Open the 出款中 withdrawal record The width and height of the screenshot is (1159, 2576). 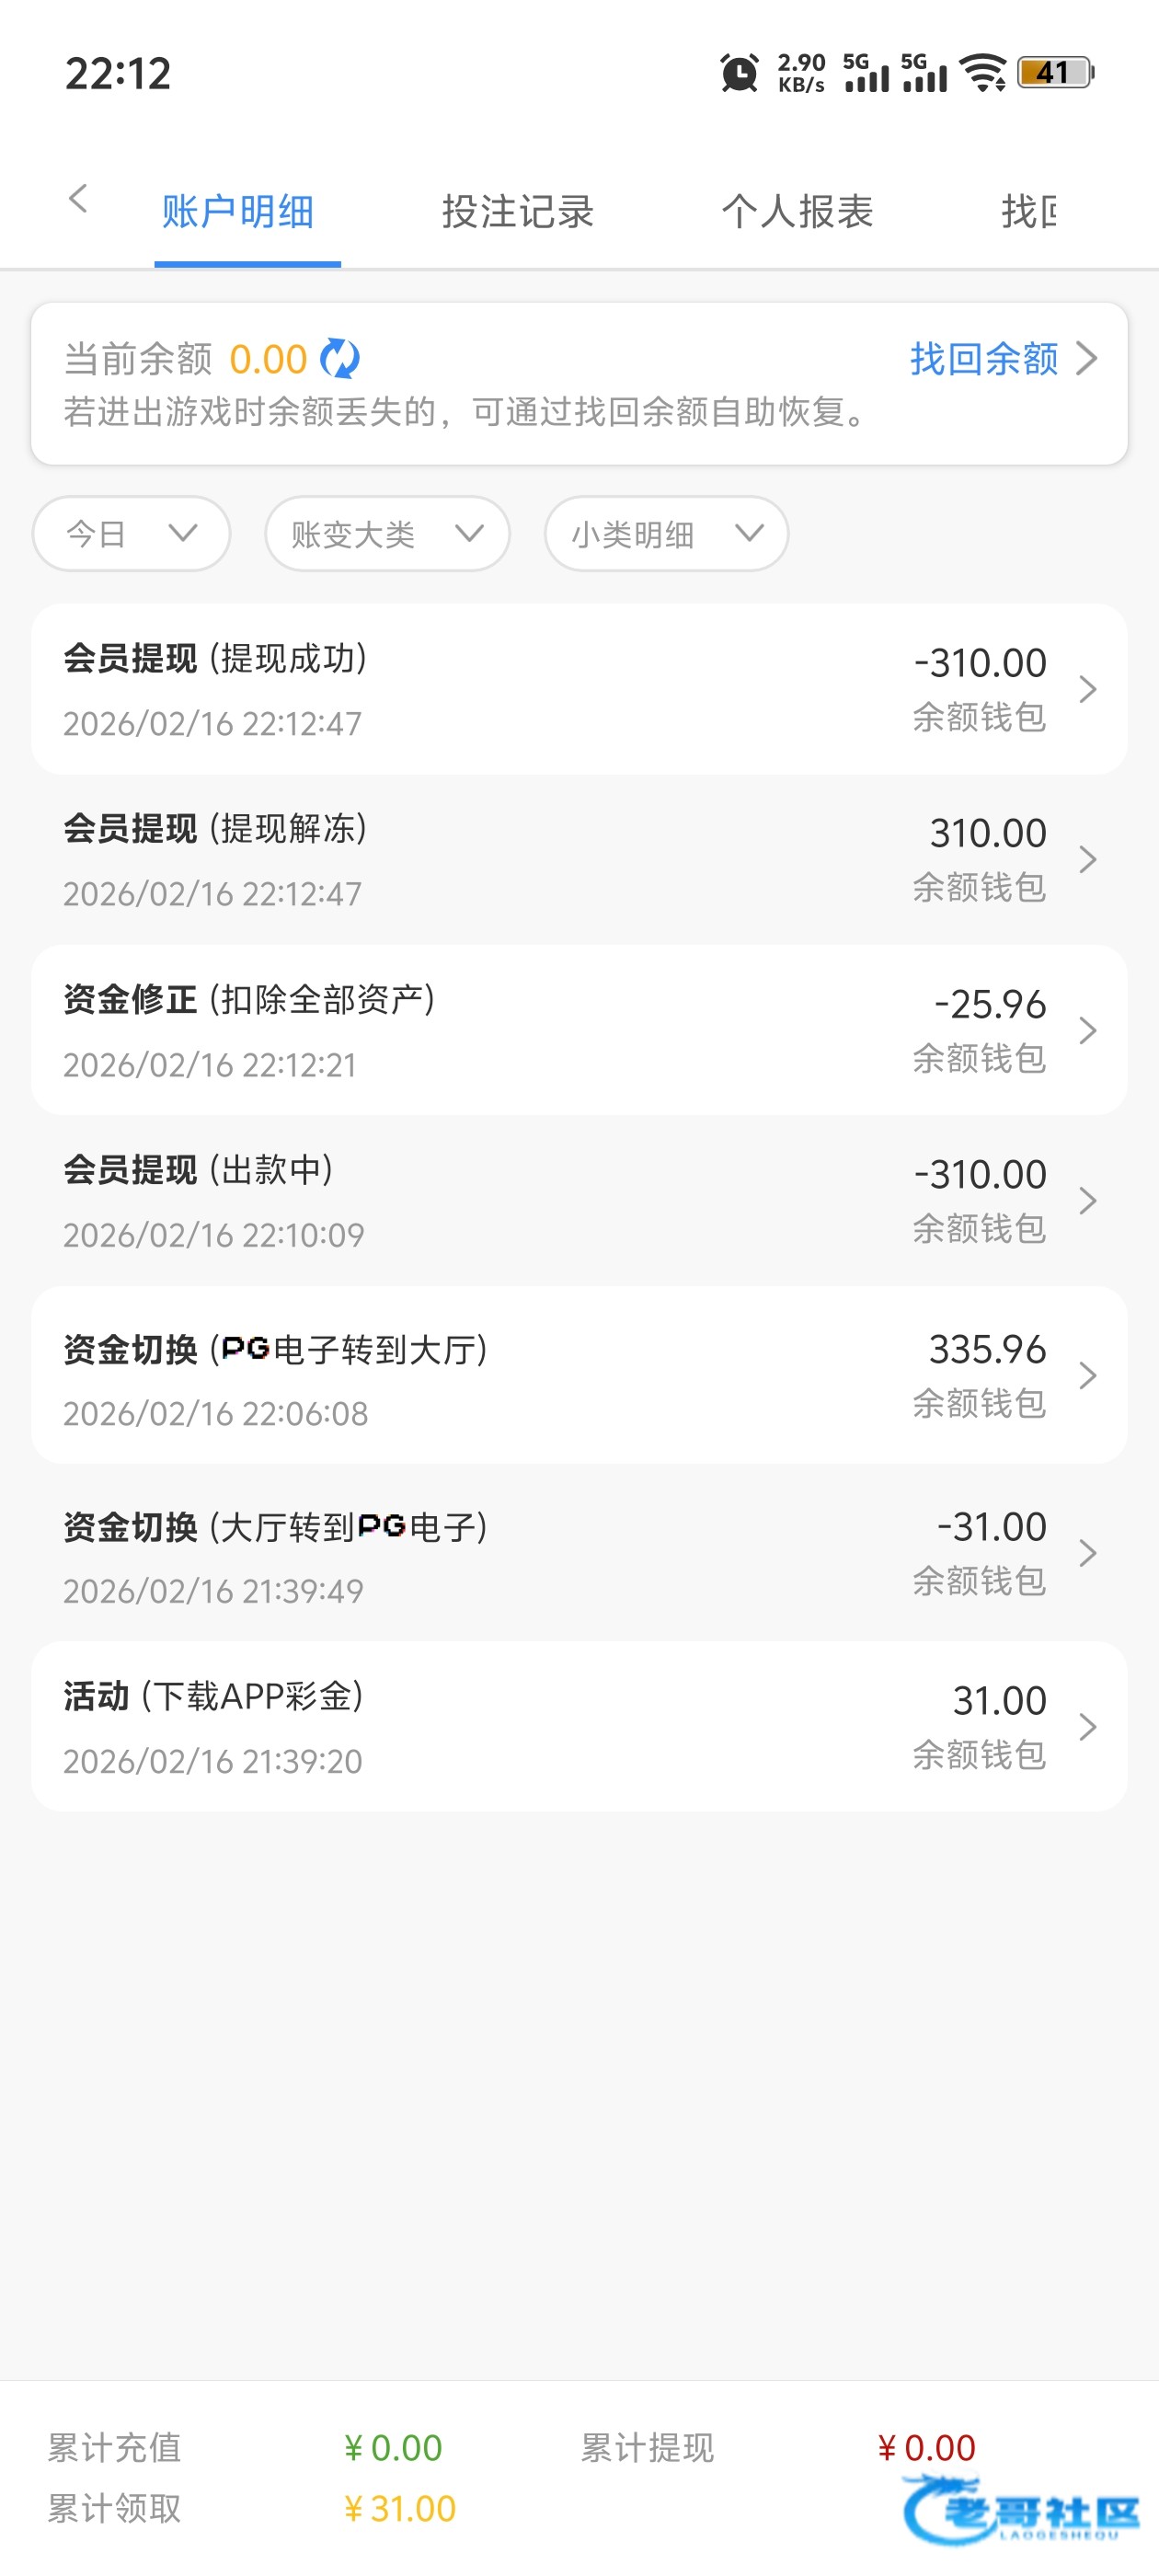[x=578, y=1201]
